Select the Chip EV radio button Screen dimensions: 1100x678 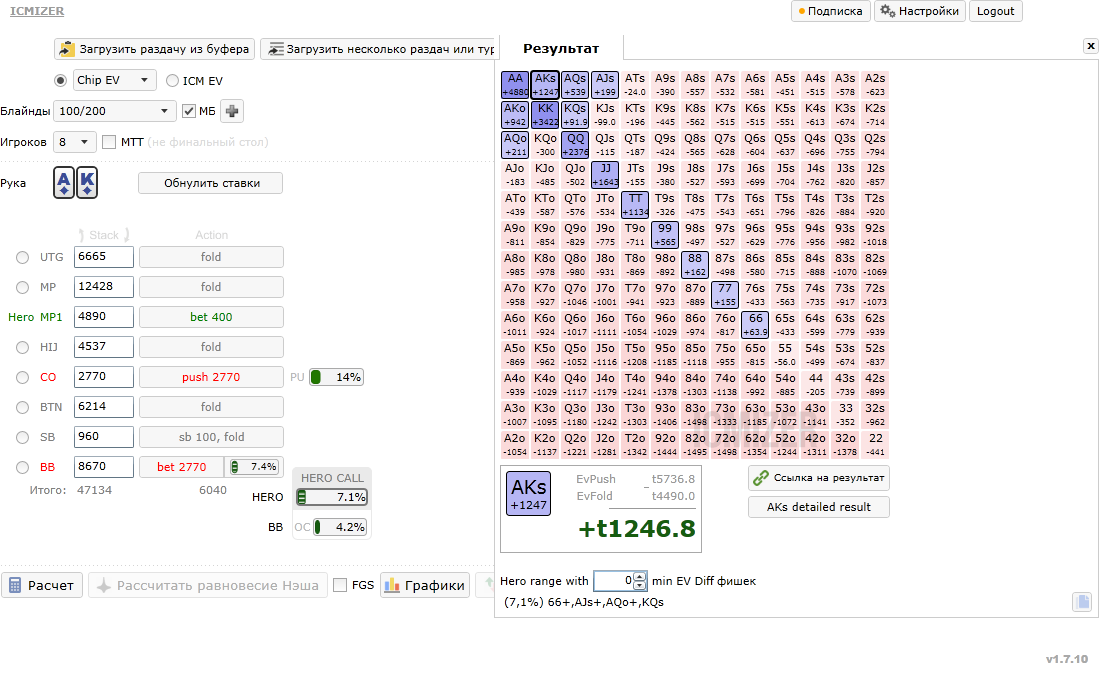point(60,81)
